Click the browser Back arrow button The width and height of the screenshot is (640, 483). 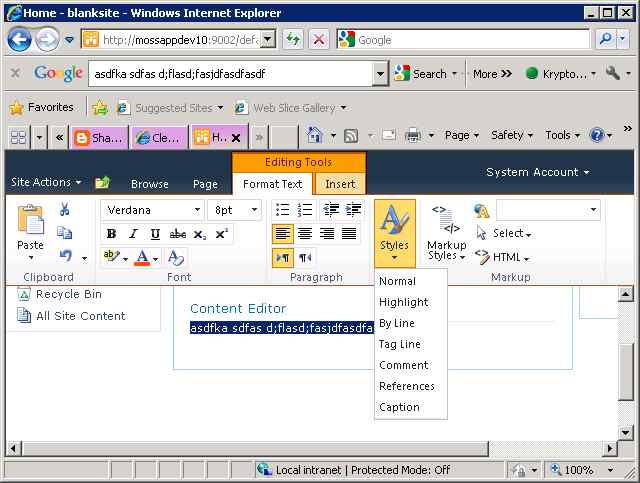20,40
